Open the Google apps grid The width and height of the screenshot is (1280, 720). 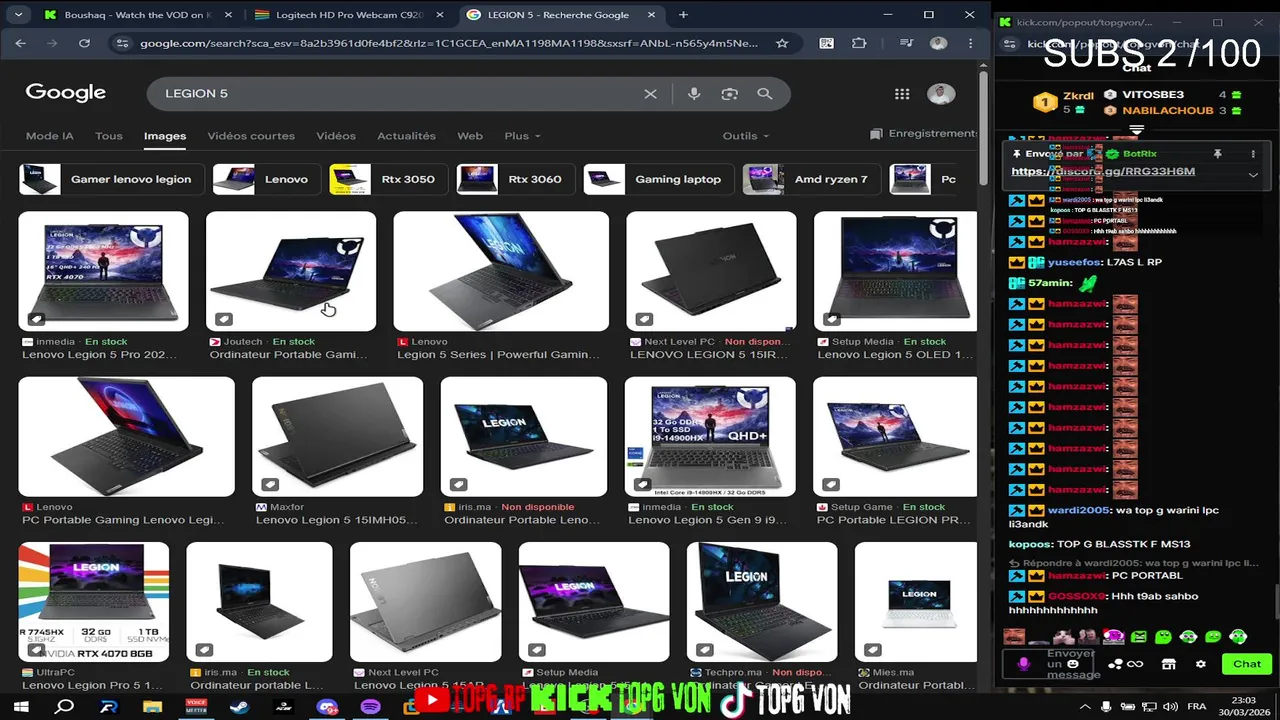(x=902, y=93)
